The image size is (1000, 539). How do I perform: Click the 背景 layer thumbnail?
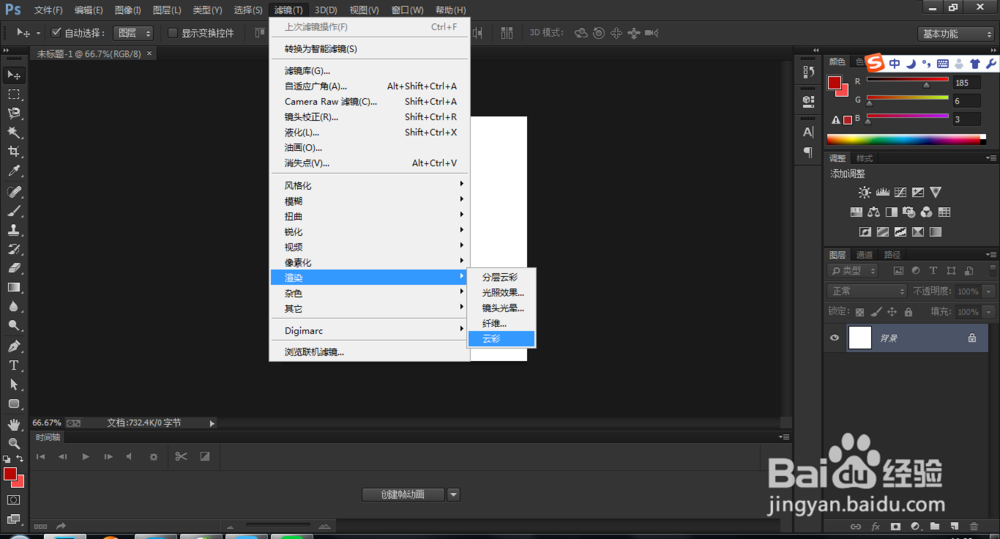coord(860,338)
